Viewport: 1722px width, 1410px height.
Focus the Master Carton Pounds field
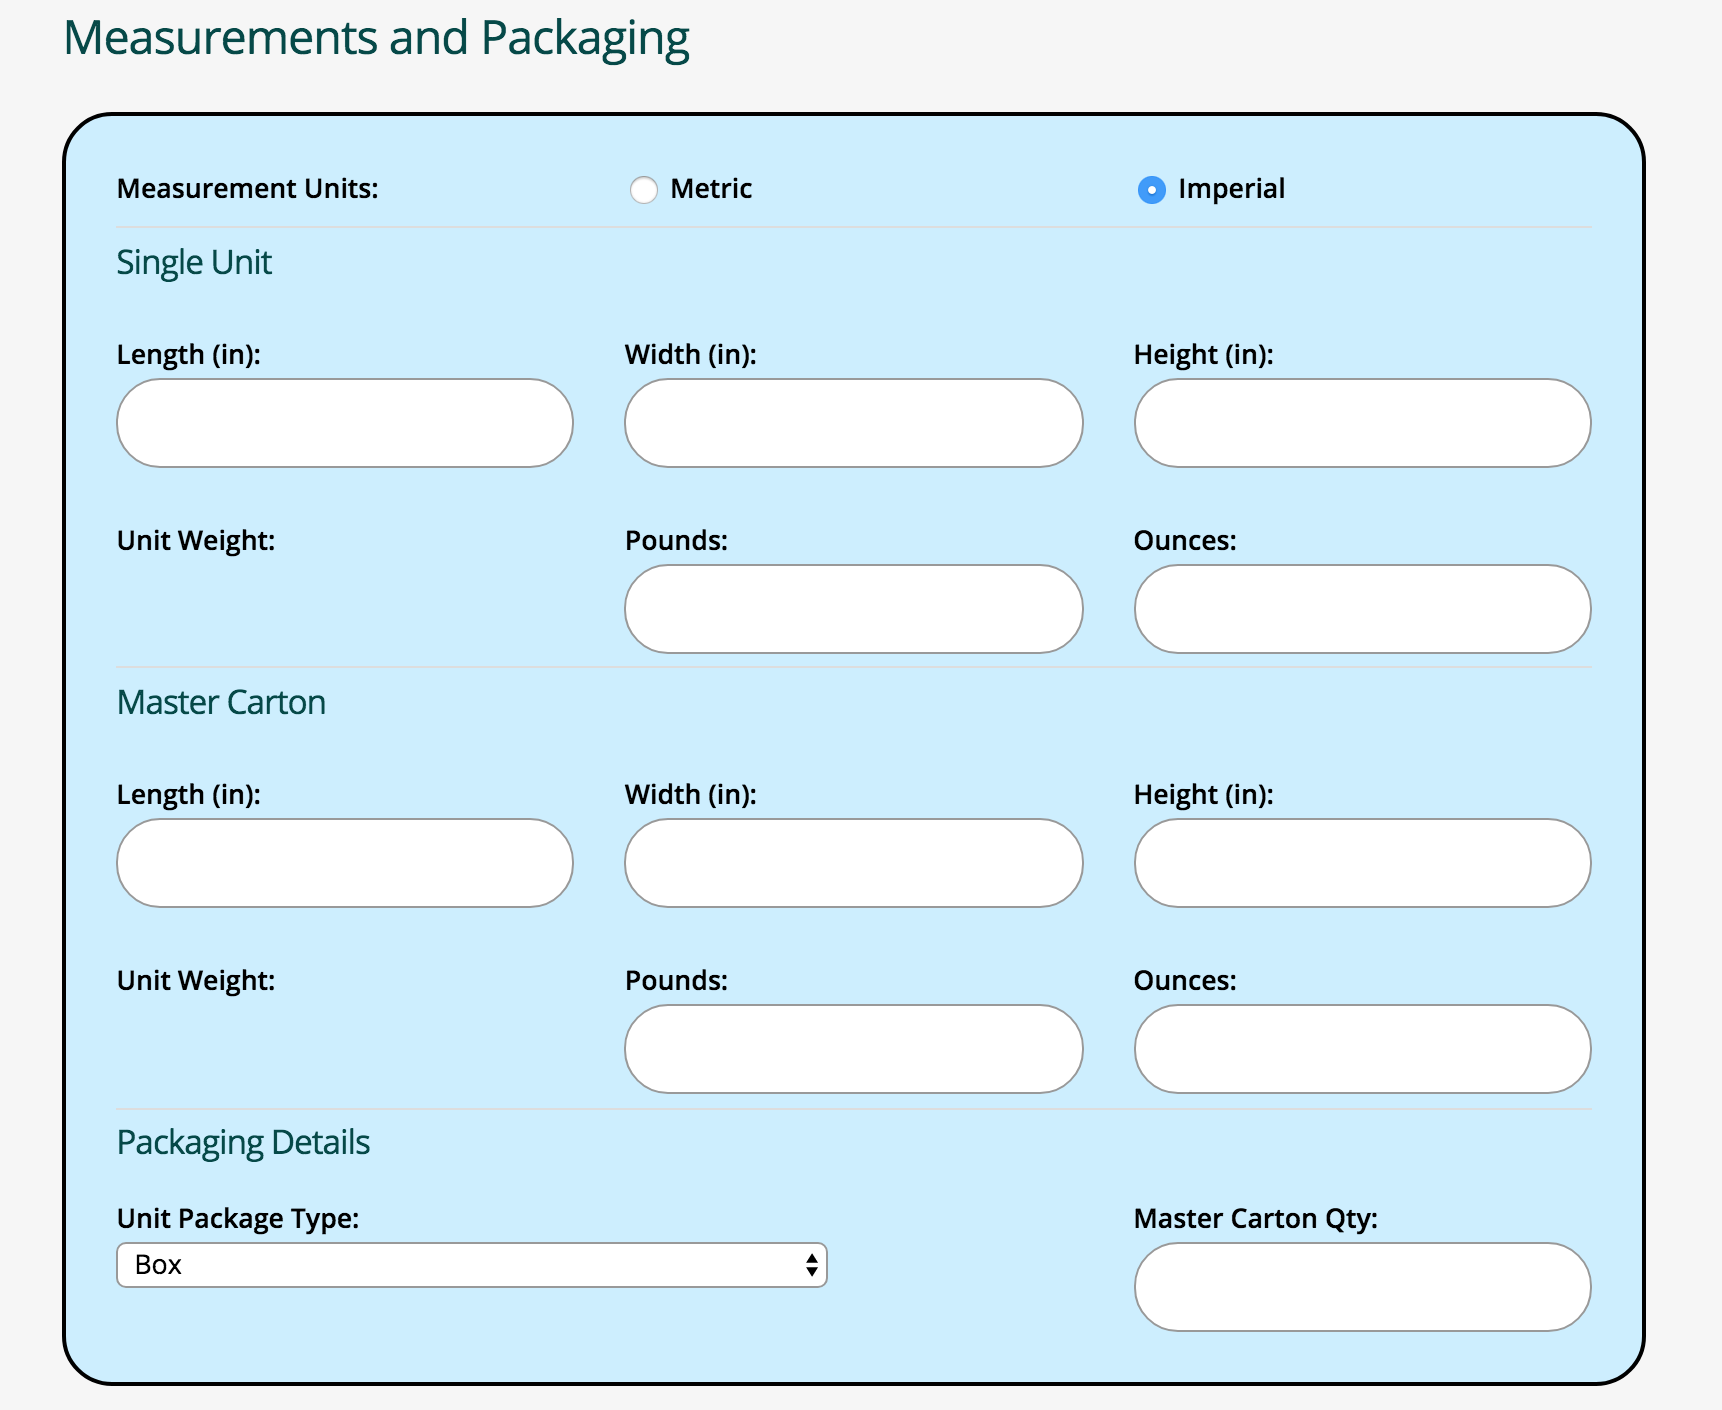854,1049
